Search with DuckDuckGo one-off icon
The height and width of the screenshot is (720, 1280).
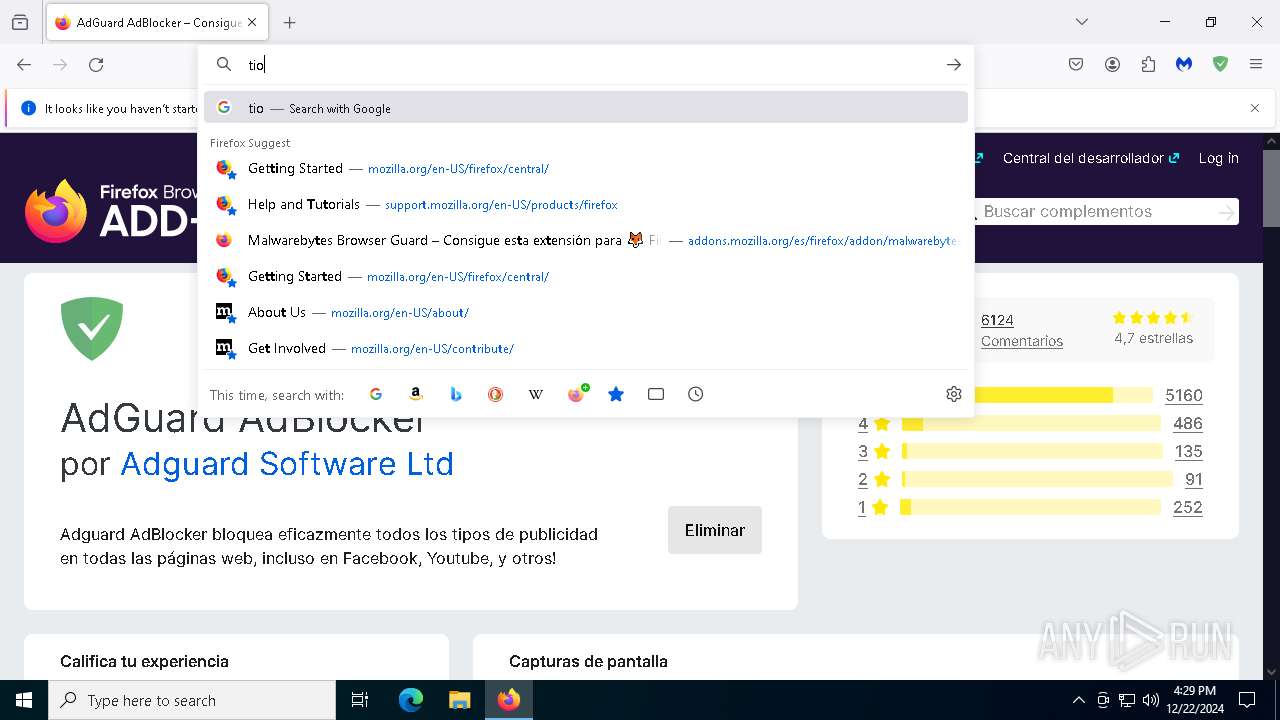click(x=496, y=394)
